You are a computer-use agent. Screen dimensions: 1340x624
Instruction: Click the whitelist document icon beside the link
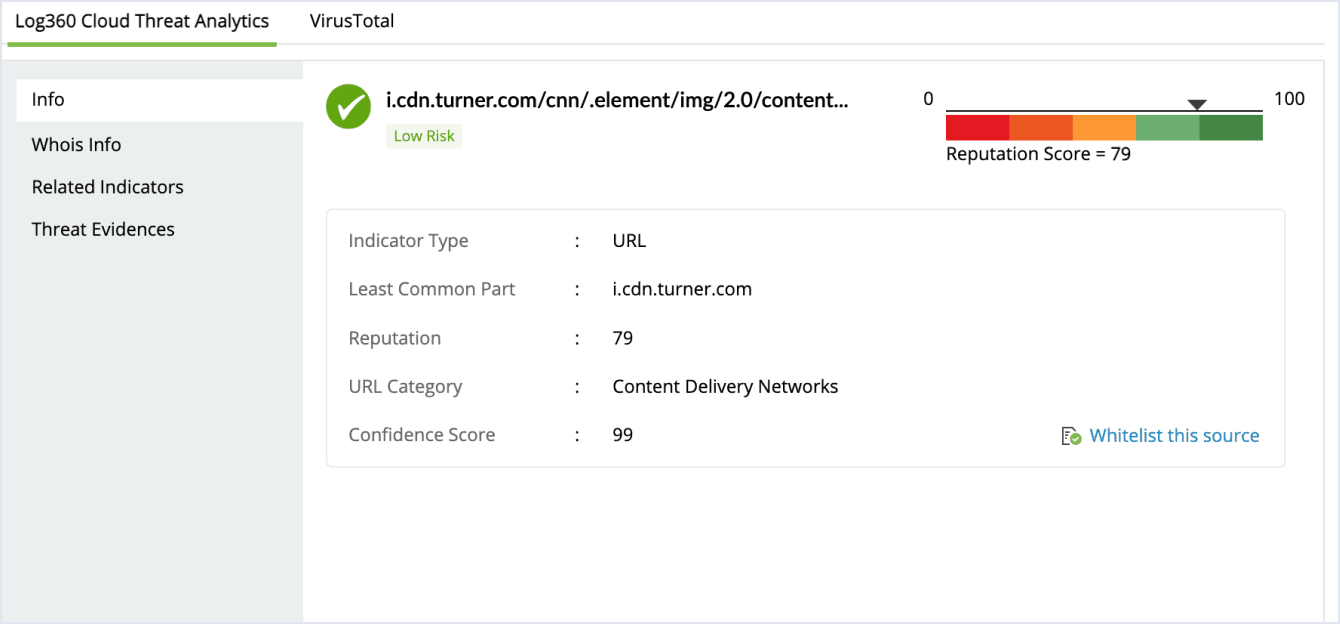click(1068, 435)
